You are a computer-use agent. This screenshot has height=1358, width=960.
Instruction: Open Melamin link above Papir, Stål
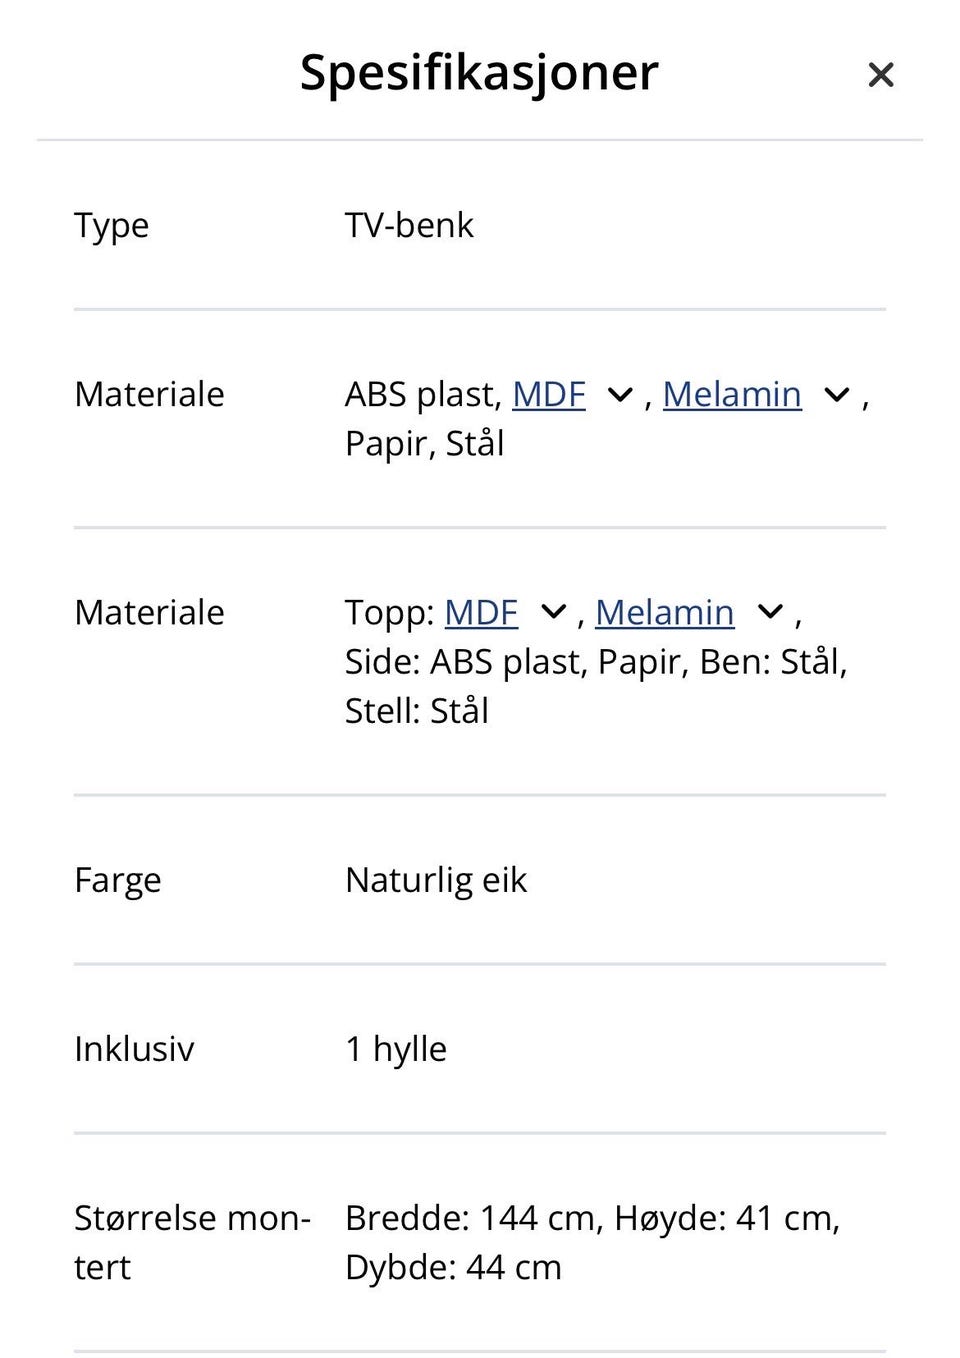(732, 394)
